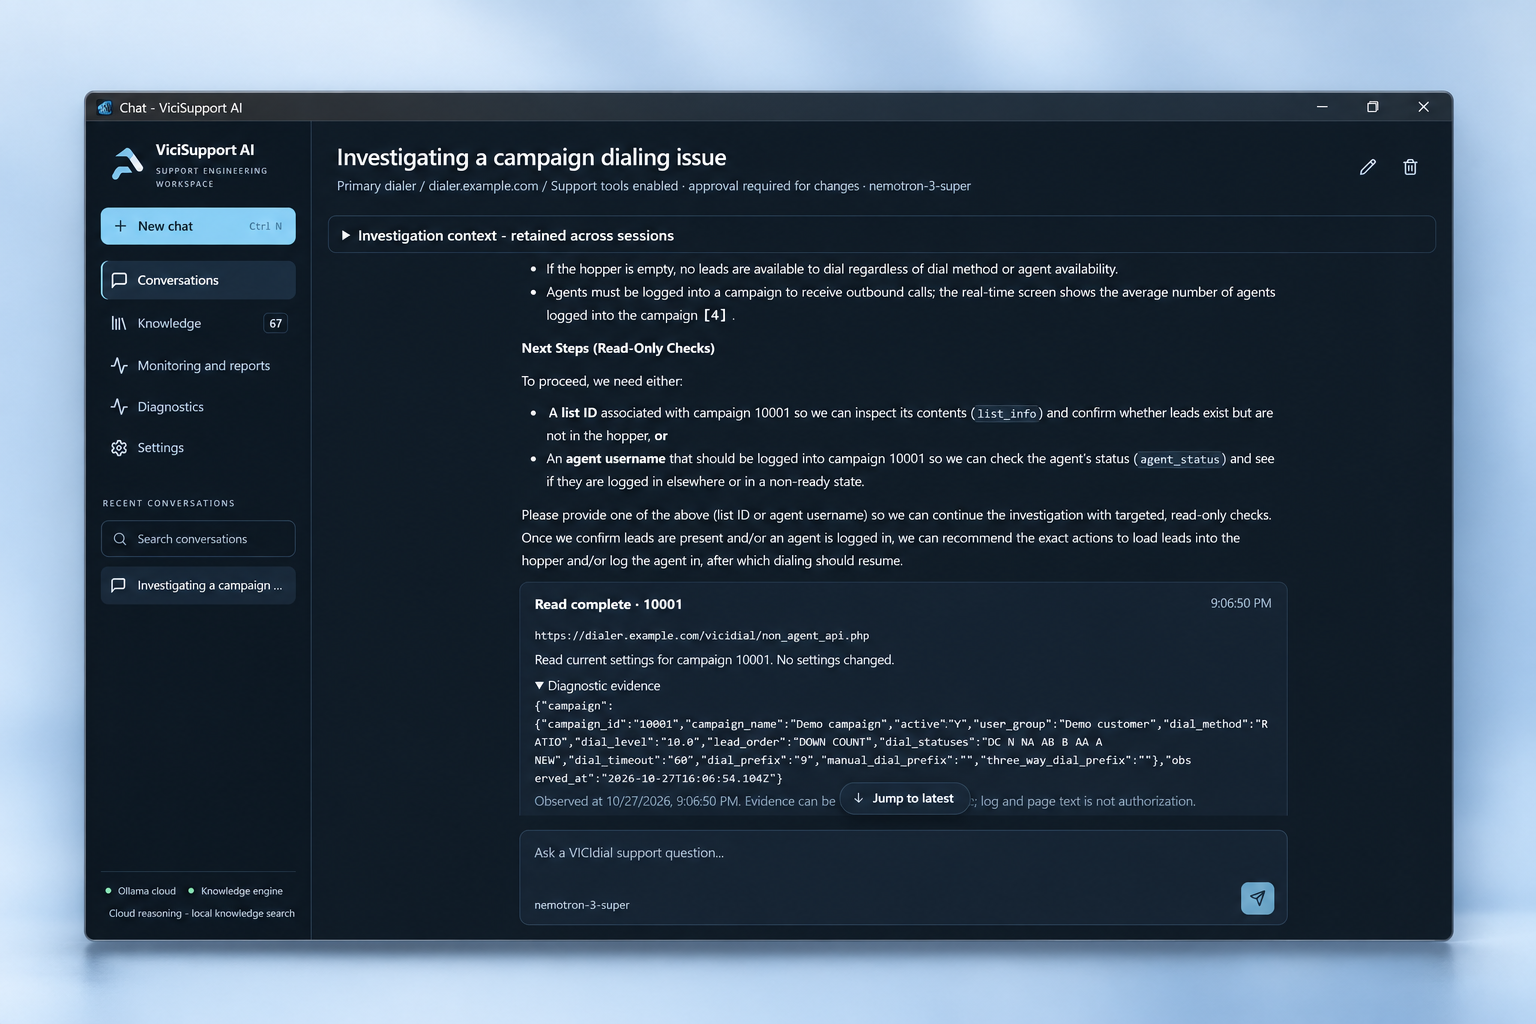Minimize the ViciSupport AI window
The height and width of the screenshot is (1024, 1536).
click(1322, 107)
